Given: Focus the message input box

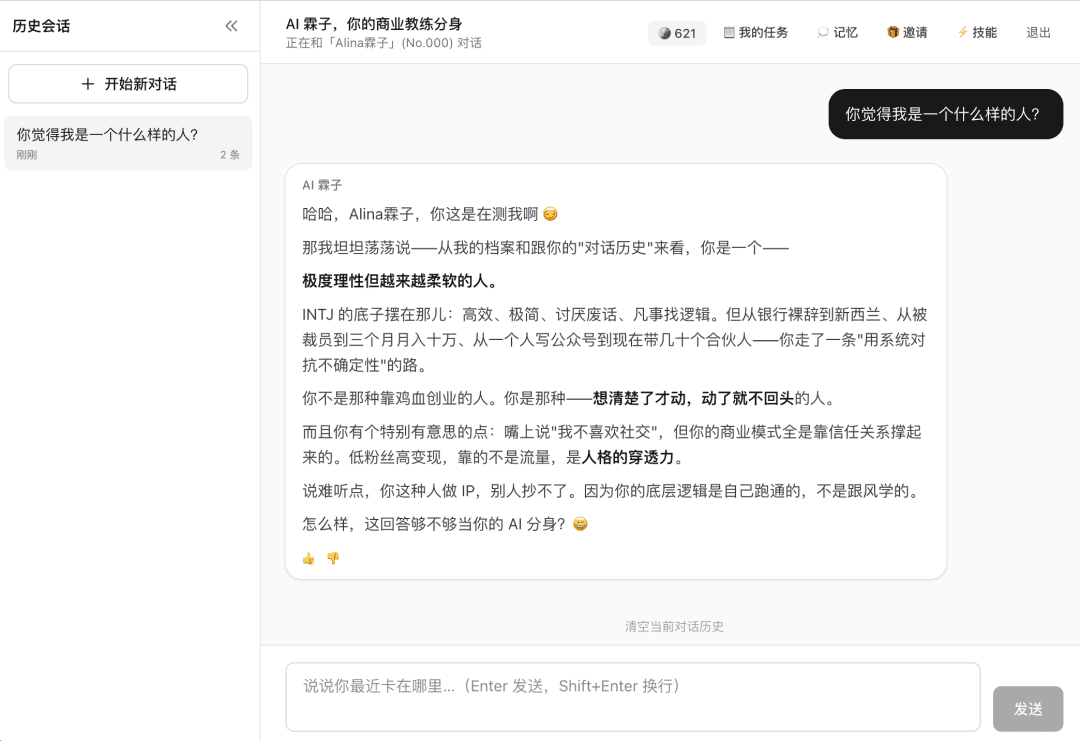Looking at the screenshot, I should click(x=633, y=697).
